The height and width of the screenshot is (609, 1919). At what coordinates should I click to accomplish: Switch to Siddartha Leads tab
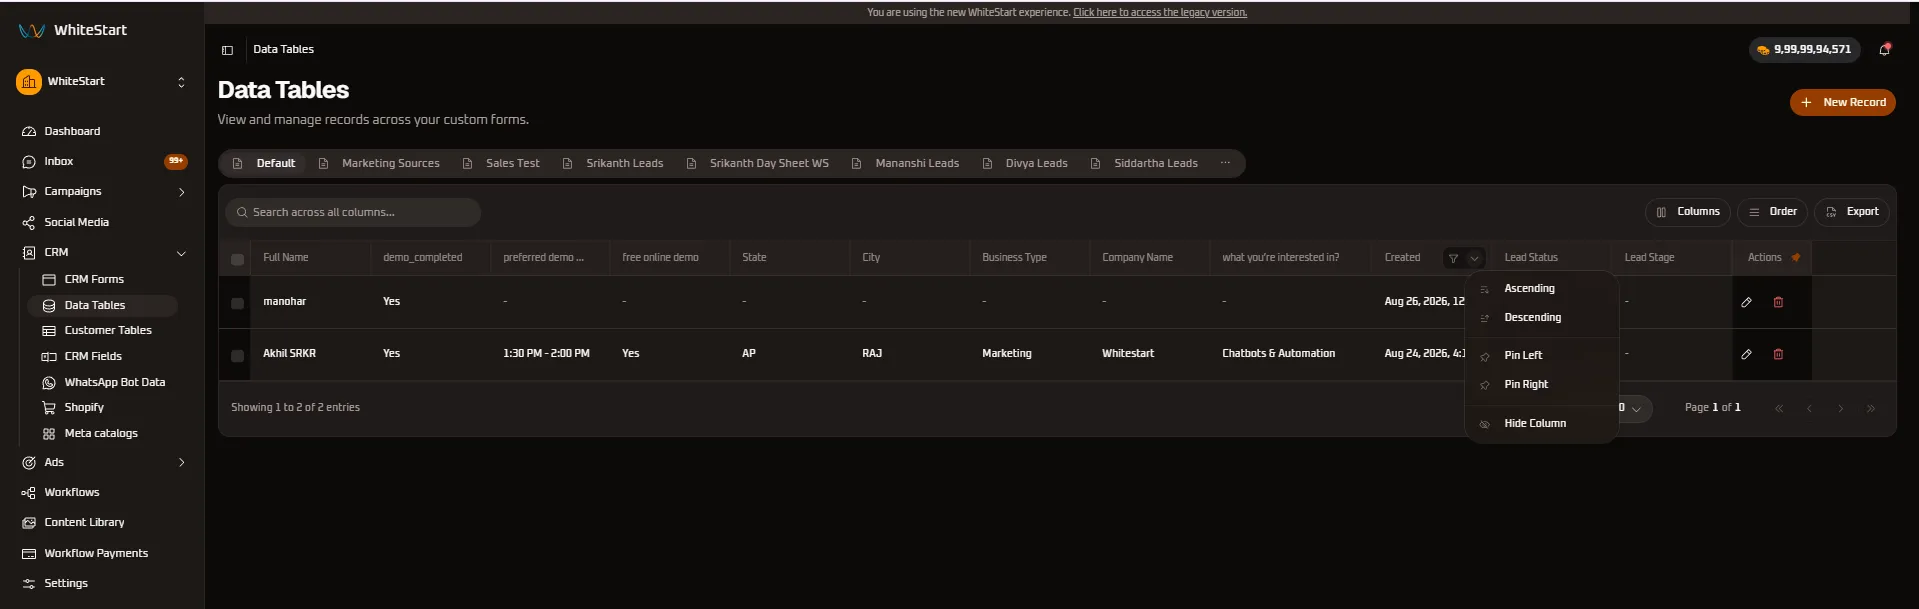pos(1144,163)
